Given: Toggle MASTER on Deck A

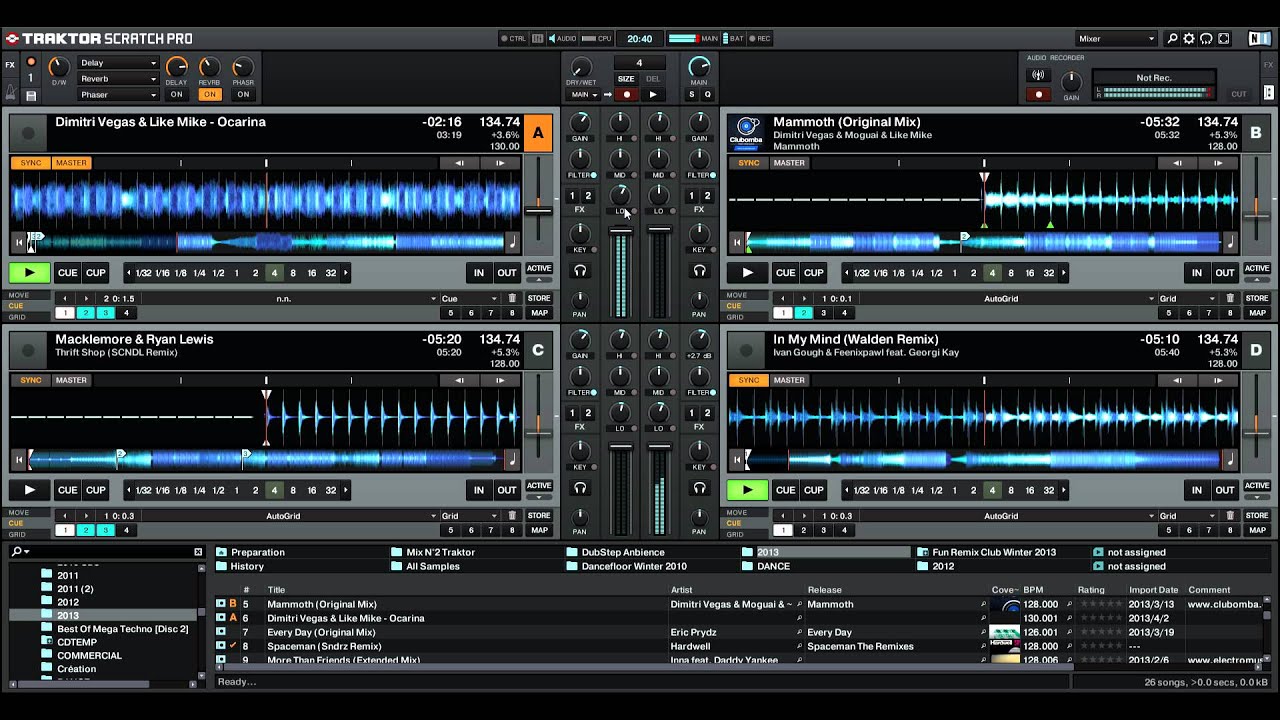Looking at the screenshot, I should 71,163.
